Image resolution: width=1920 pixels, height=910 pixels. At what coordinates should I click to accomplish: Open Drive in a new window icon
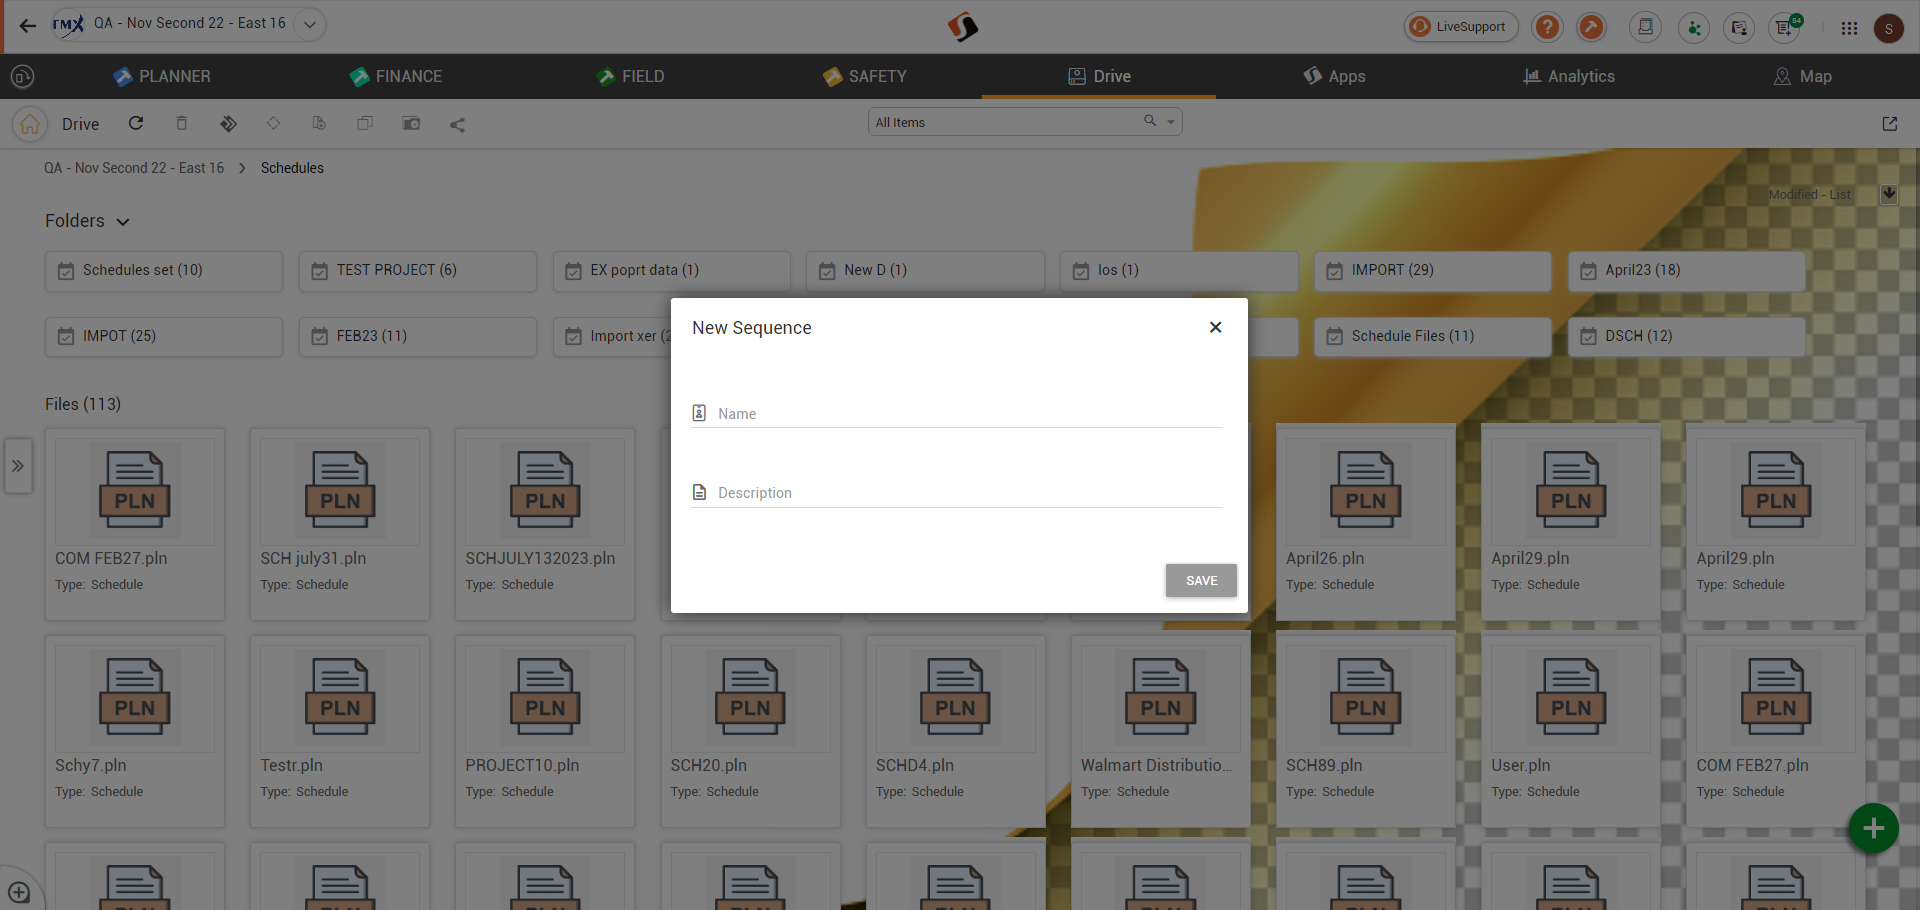pos(1889,124)
